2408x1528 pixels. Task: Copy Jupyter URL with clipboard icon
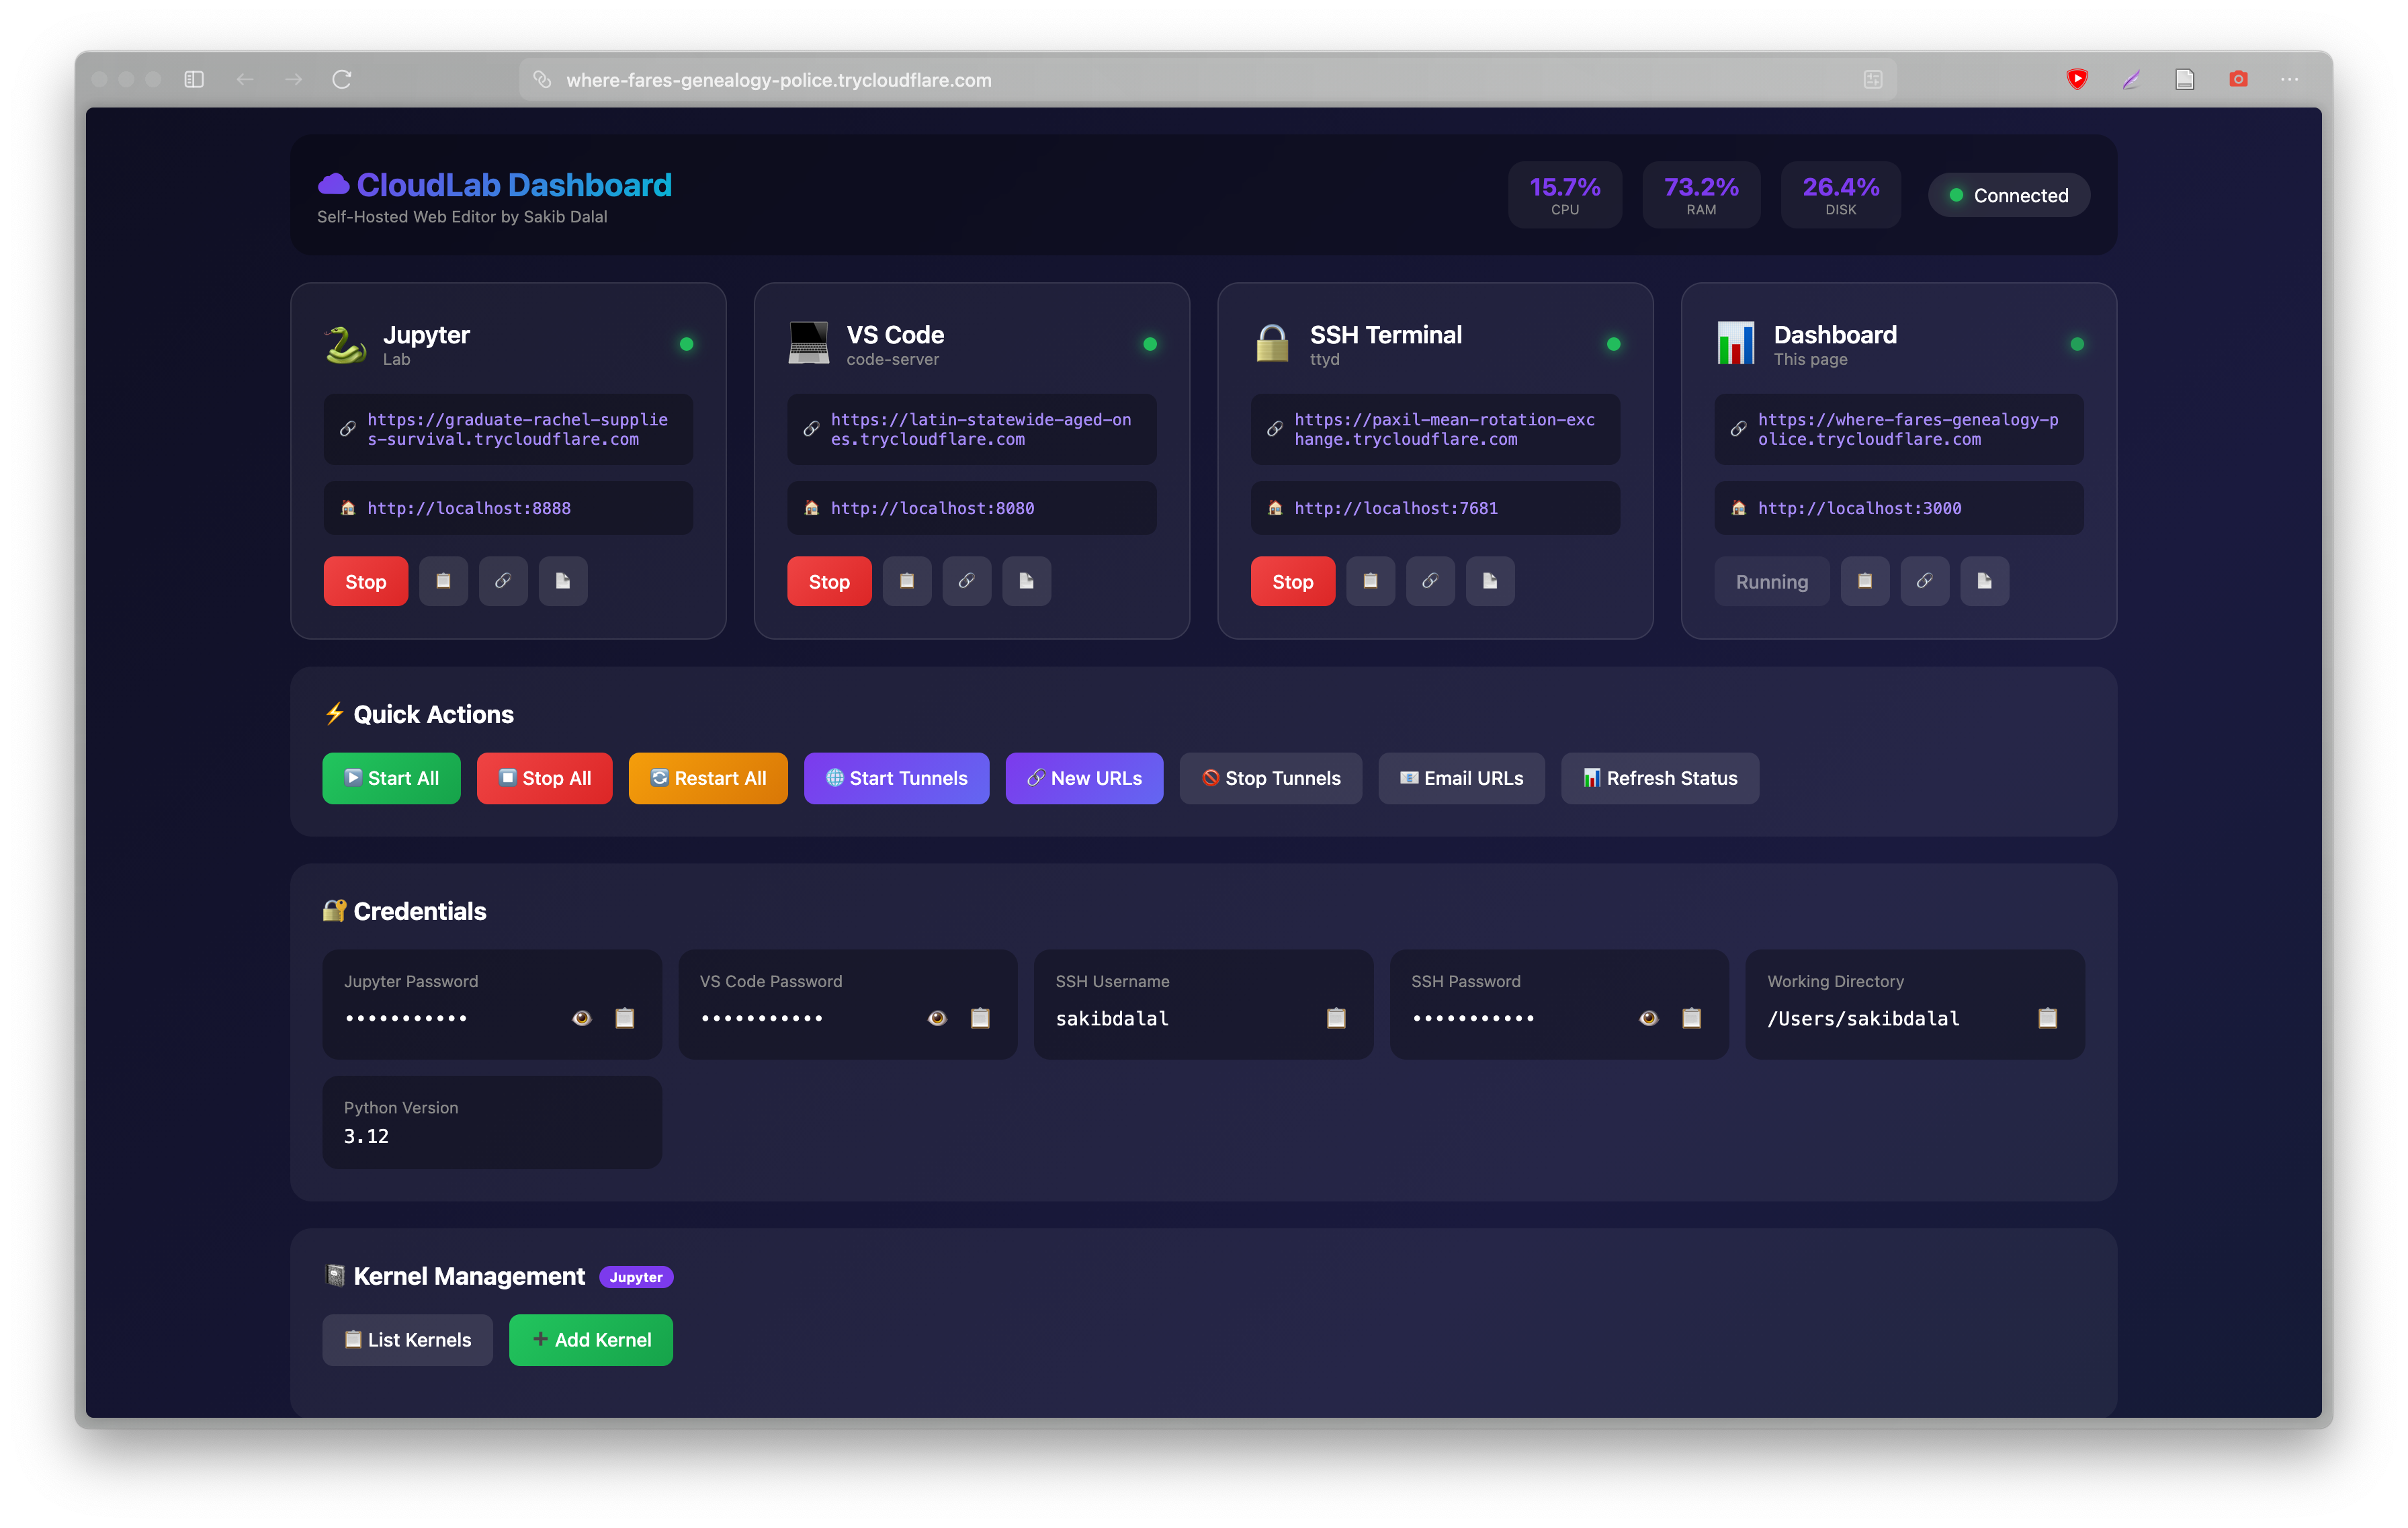(443, 581)
